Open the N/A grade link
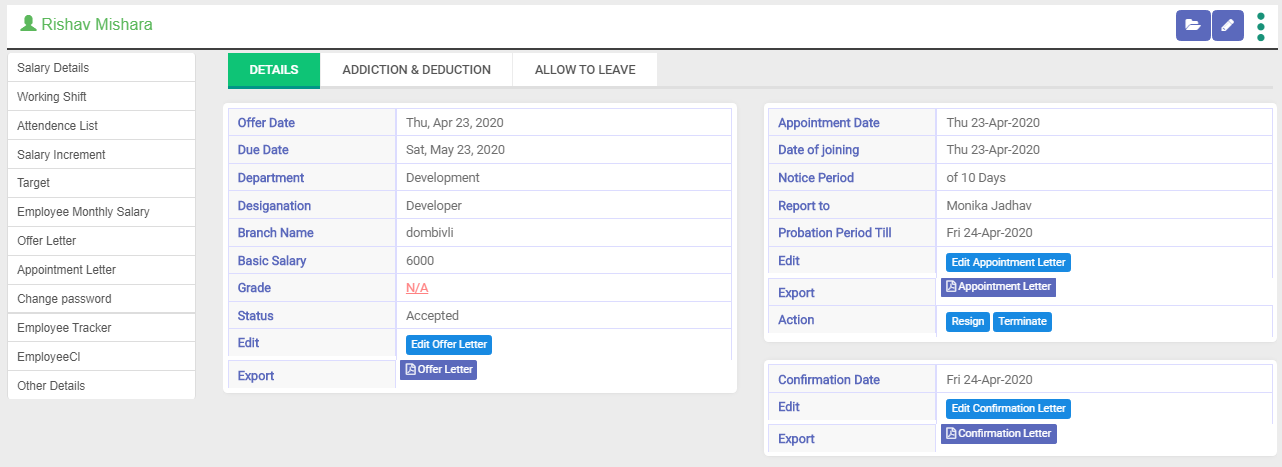 (x=417, y=288)
